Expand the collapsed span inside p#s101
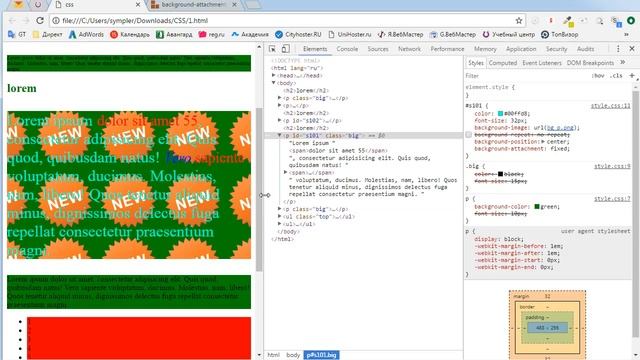Screen dimensions: 640x360 pos(285,173)
